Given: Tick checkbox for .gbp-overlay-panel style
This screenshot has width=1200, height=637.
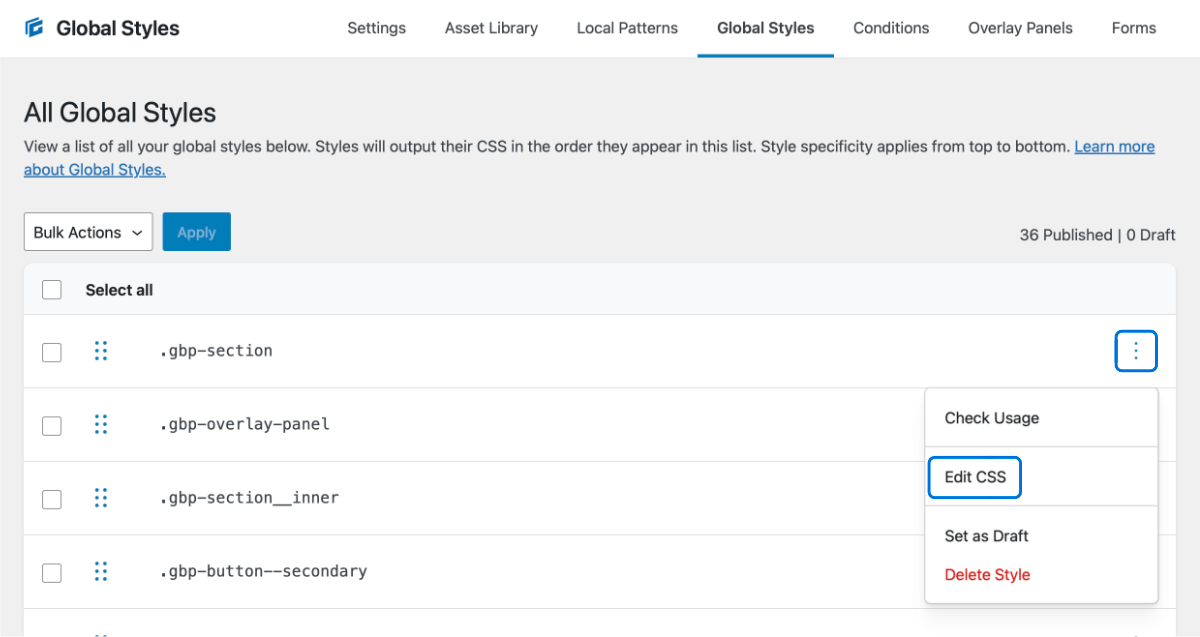Looking at the screenshot, I should pyautogui.click(x=52, y=426).
